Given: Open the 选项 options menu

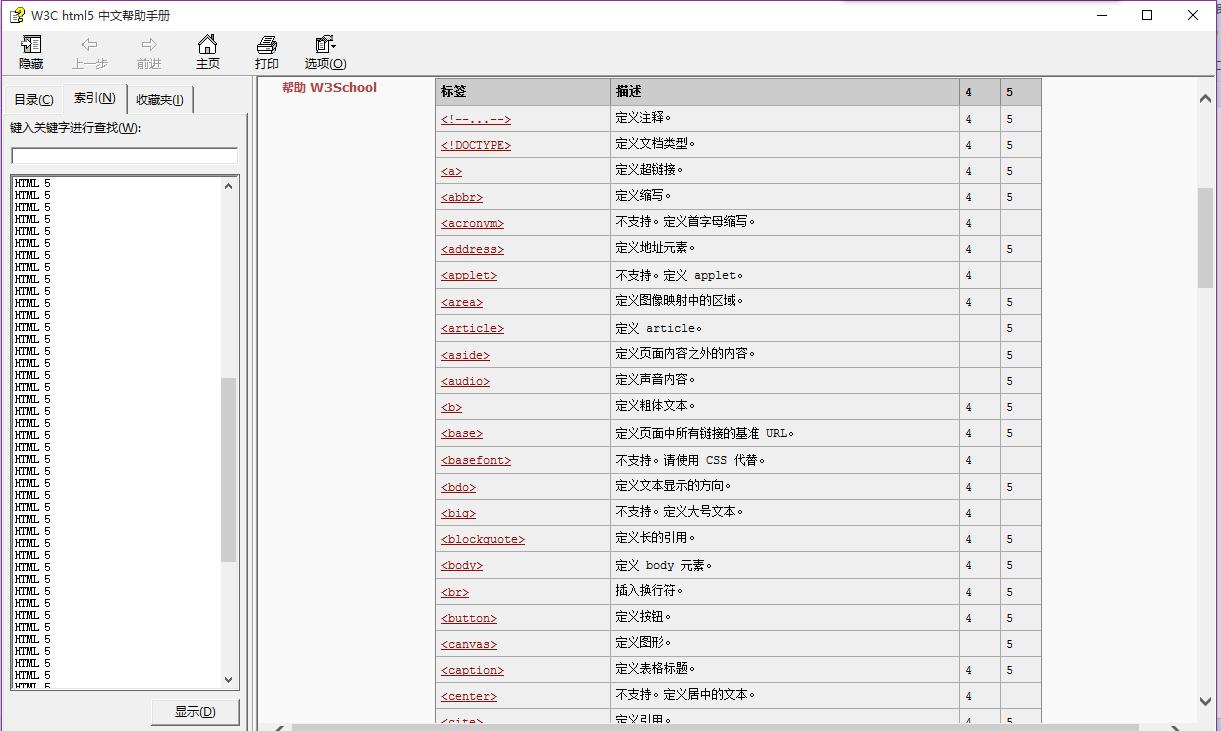Looking at the screenshot, I should (322, 51).
